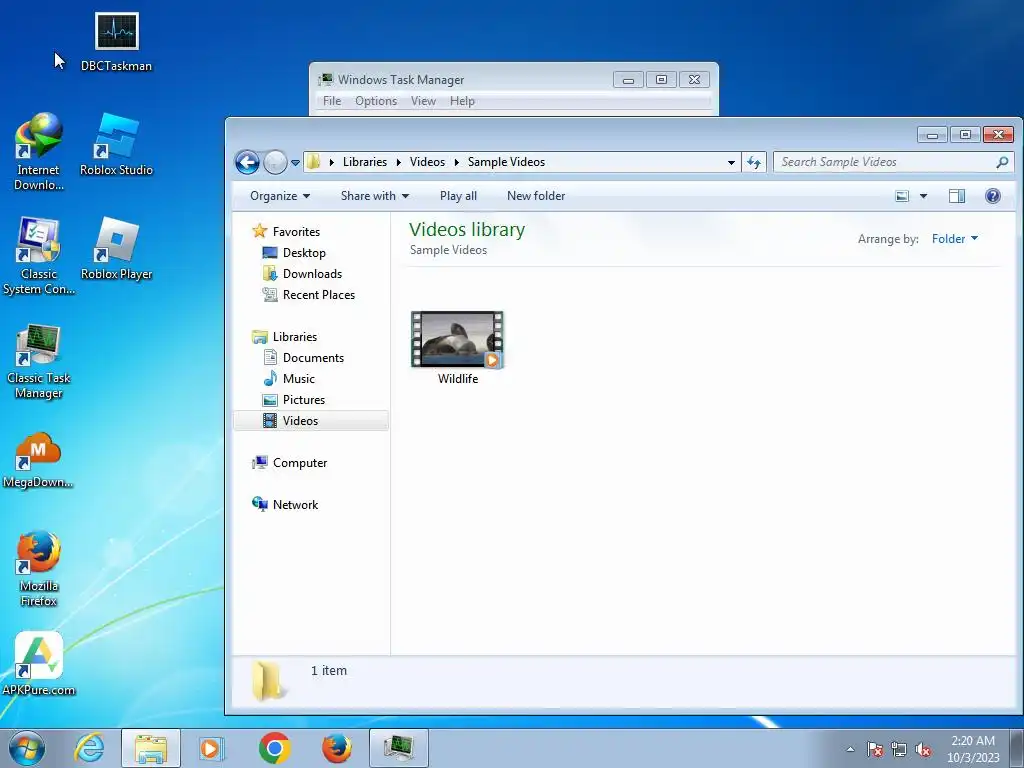Open the Start menu orb
The image size is (1024, 768).
tap(27, 748)
